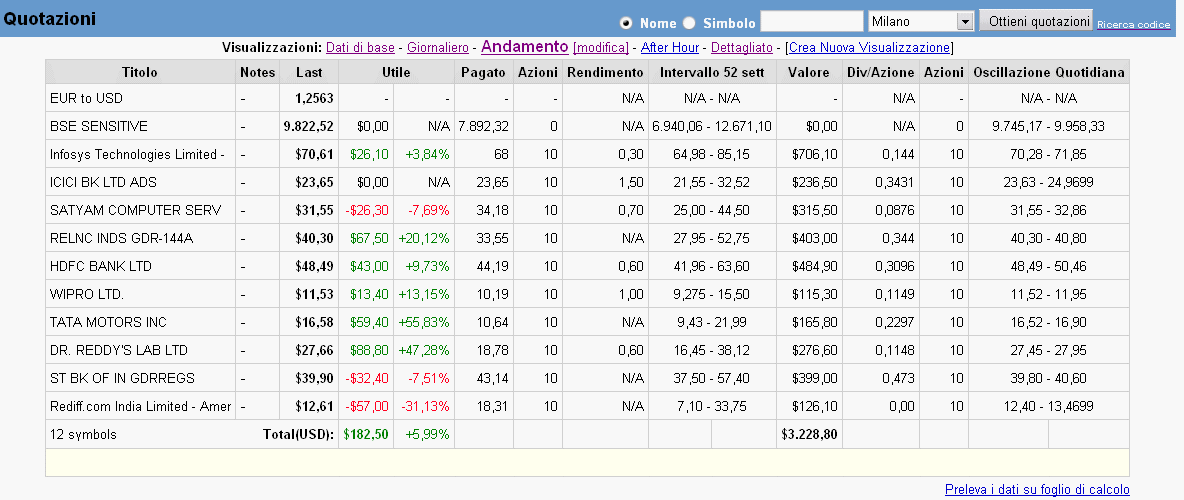The width and height of the screenshot is (1184, 500).
Task: Click the 6.940,06 - 12.671,10 range
Action: (x=712, y=126)
